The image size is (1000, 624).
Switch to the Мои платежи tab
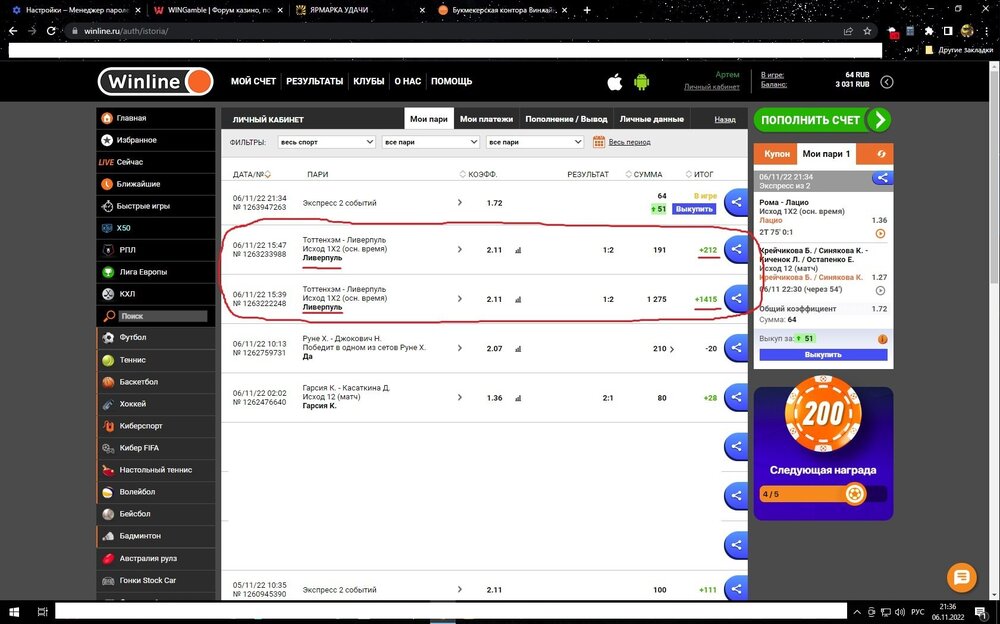tap(484, 119)
